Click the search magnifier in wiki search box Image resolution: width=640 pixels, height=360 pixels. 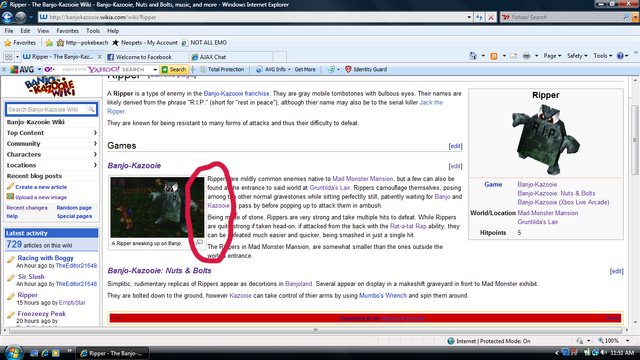coord(91,109)
